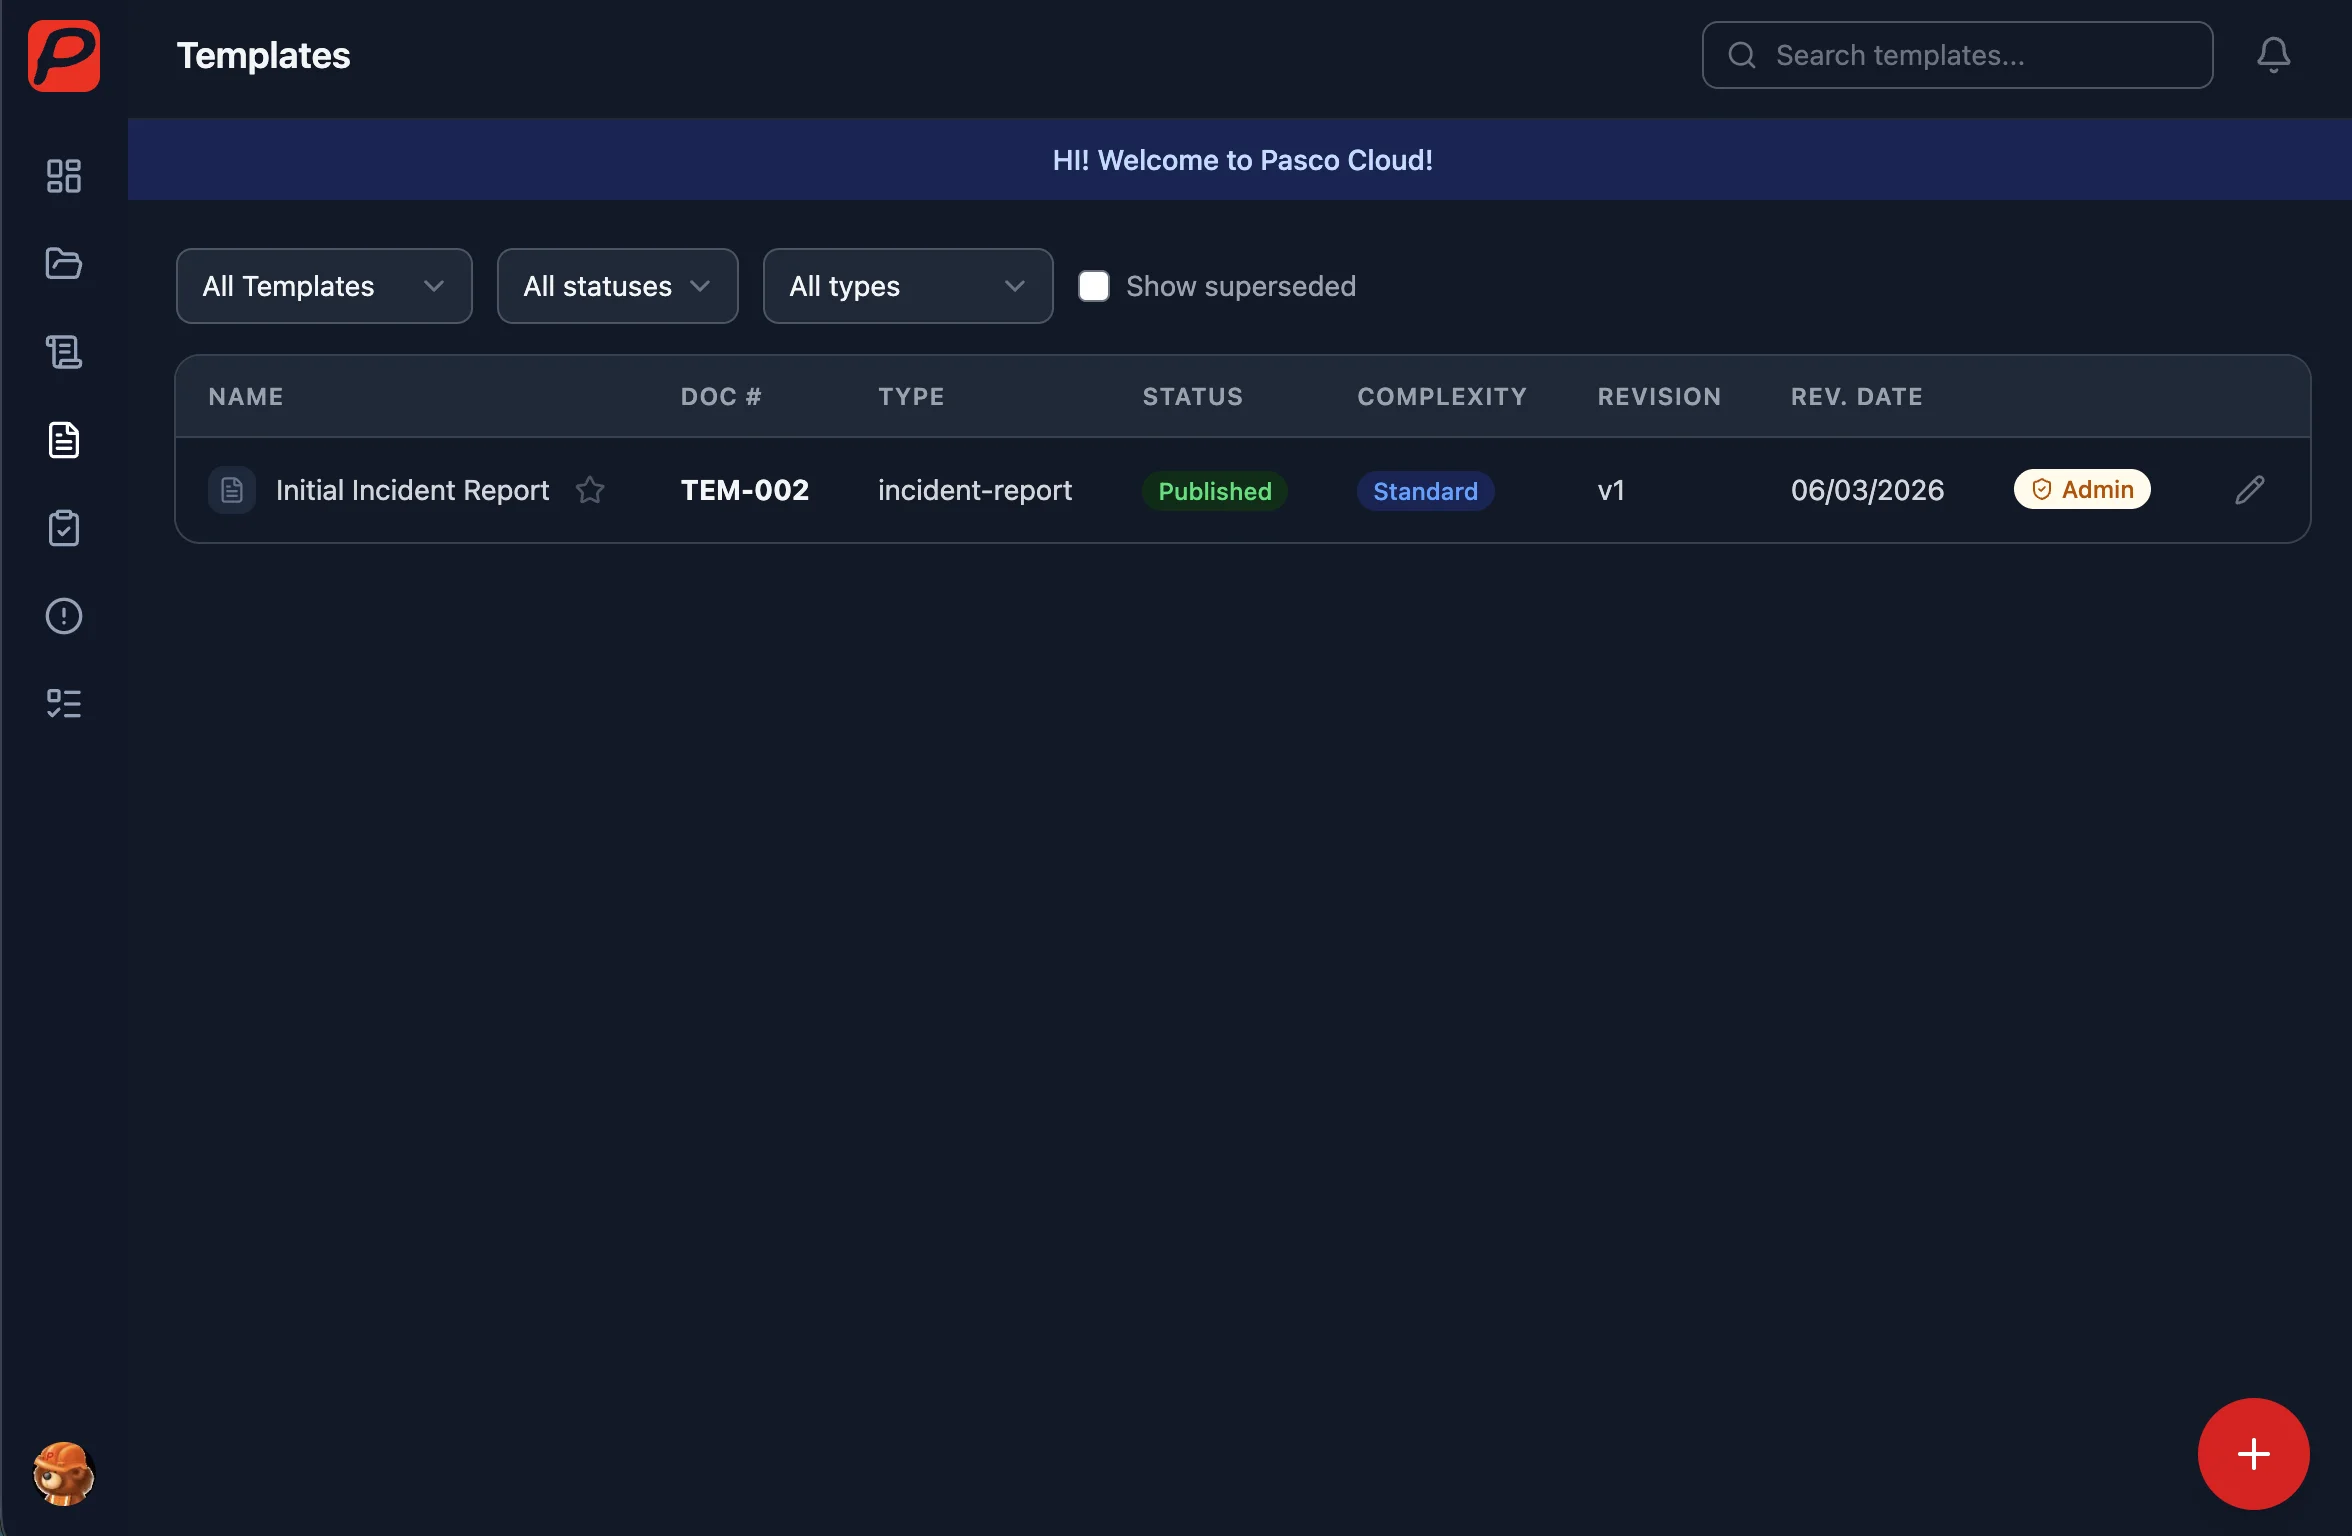Open the scroll document section in sidebar
The height and width of the screenshot is (1536, 2352).
pos(64,351)
